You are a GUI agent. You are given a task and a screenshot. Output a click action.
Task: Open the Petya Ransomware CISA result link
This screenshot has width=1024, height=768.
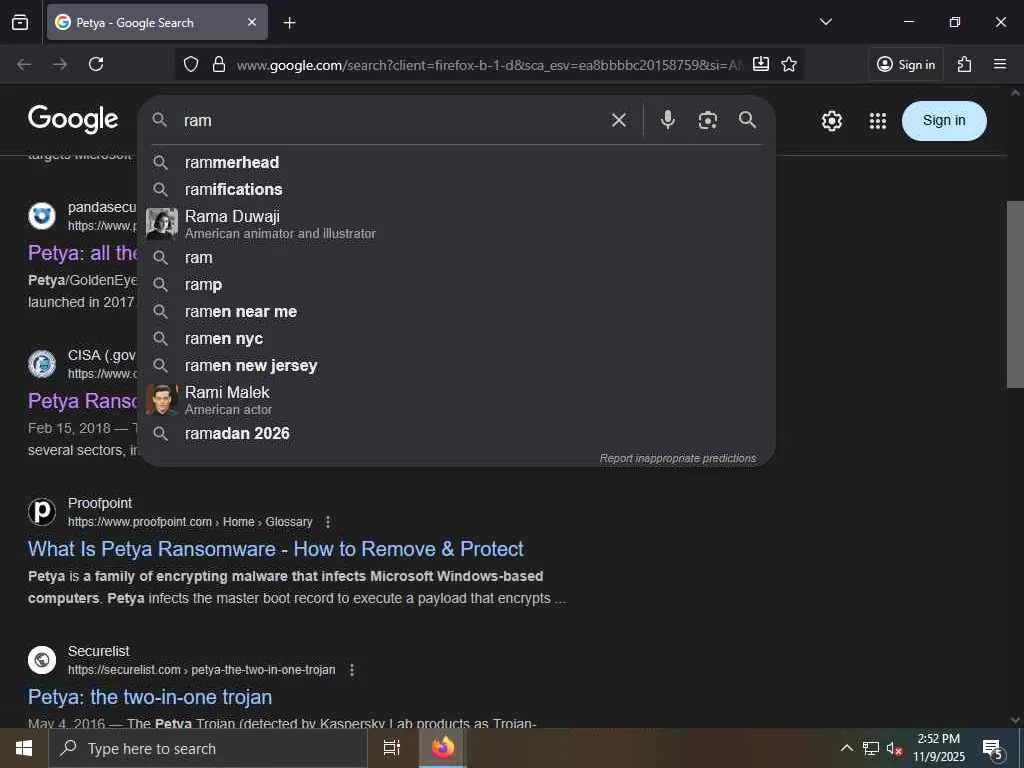82,401
